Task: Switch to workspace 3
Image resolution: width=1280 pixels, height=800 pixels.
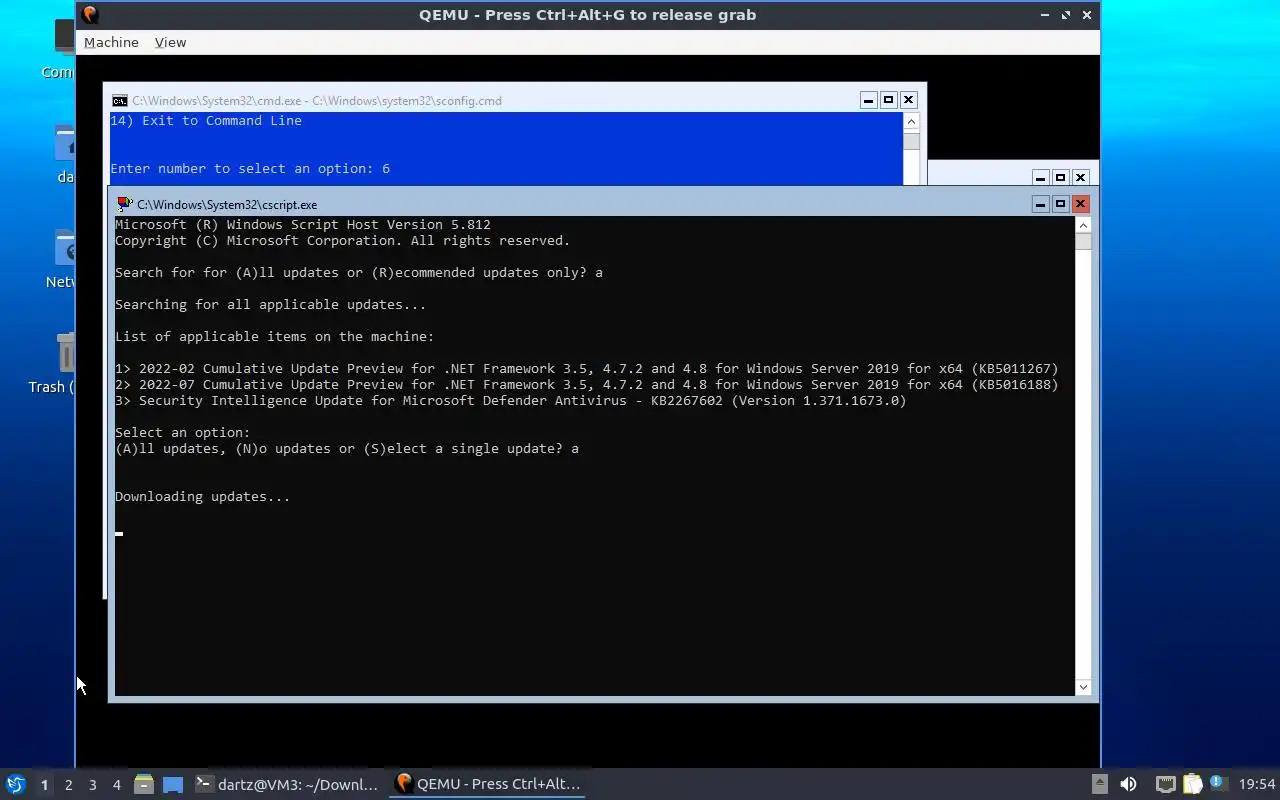Action: coord(92,785)
